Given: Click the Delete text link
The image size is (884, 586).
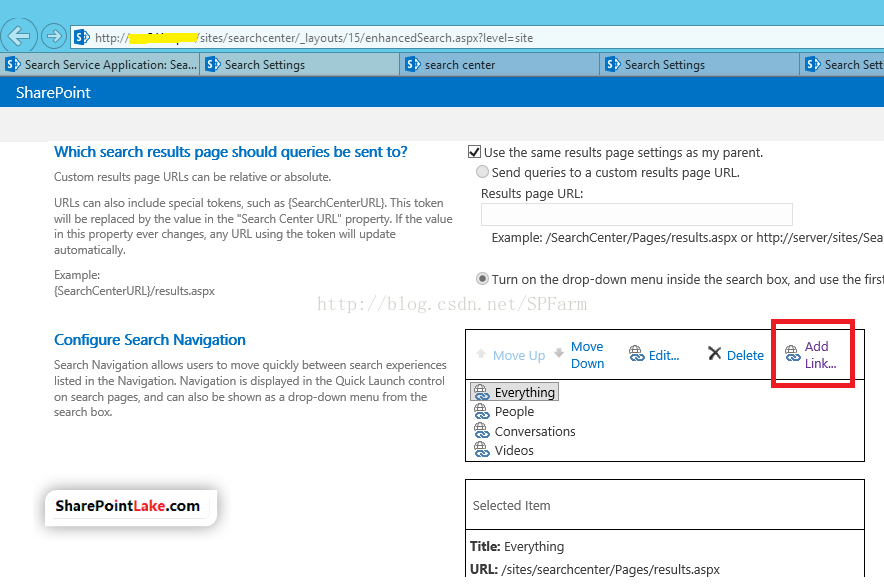Looking at the screenshot, I should pos(745,355).
